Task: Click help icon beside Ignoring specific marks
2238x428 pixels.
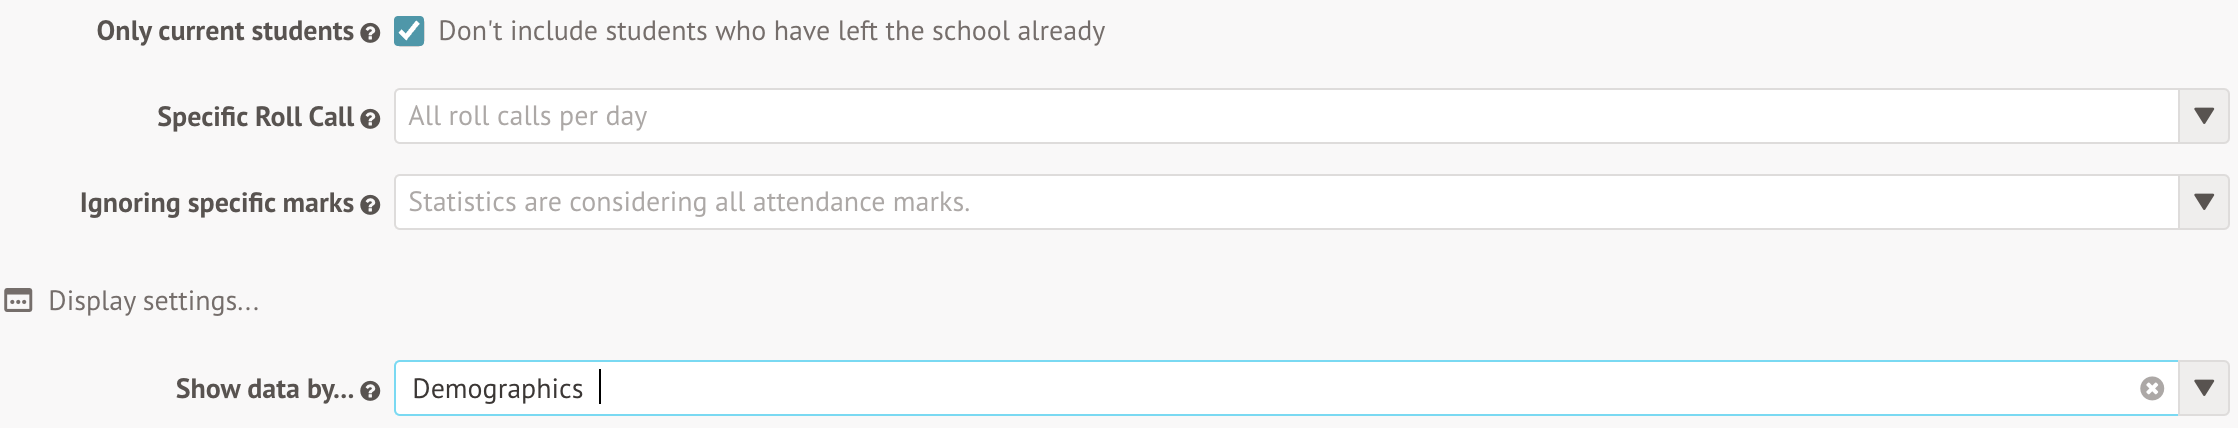Action: [x=370, y=205]
